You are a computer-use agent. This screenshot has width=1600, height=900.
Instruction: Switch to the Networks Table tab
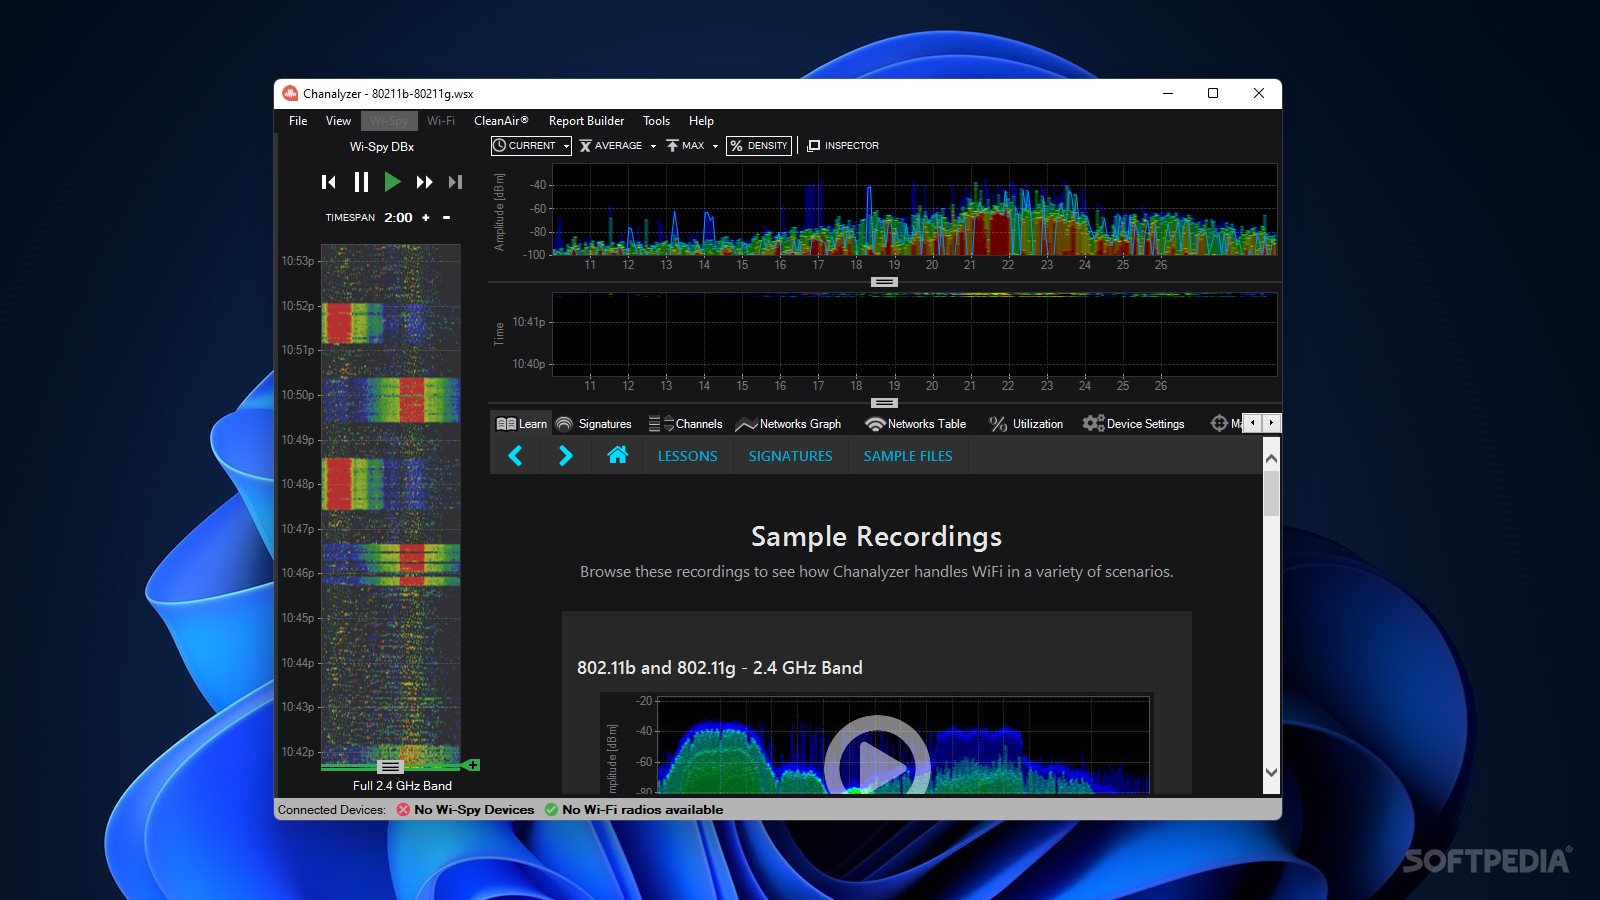coord(915,424)
